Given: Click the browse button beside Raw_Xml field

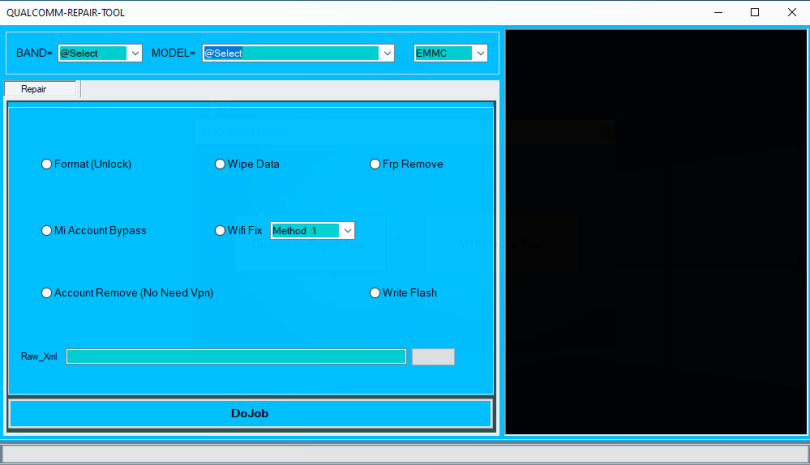Looking at the screenshot, I should [x=433, y=356].
